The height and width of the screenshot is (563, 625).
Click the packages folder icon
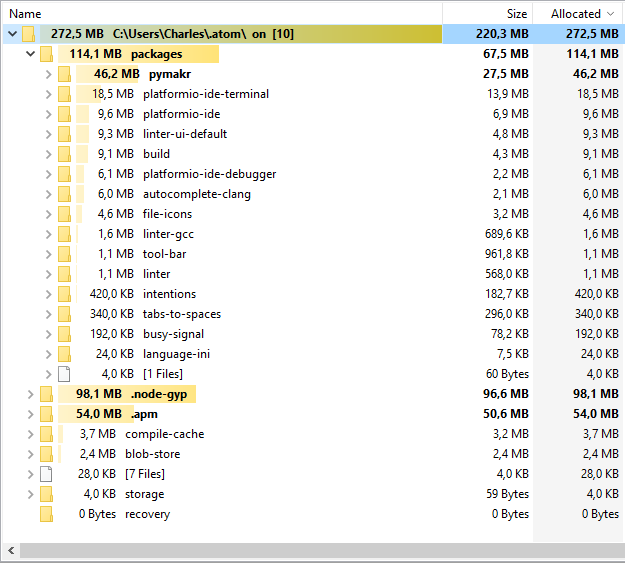[x=47, y=54]
